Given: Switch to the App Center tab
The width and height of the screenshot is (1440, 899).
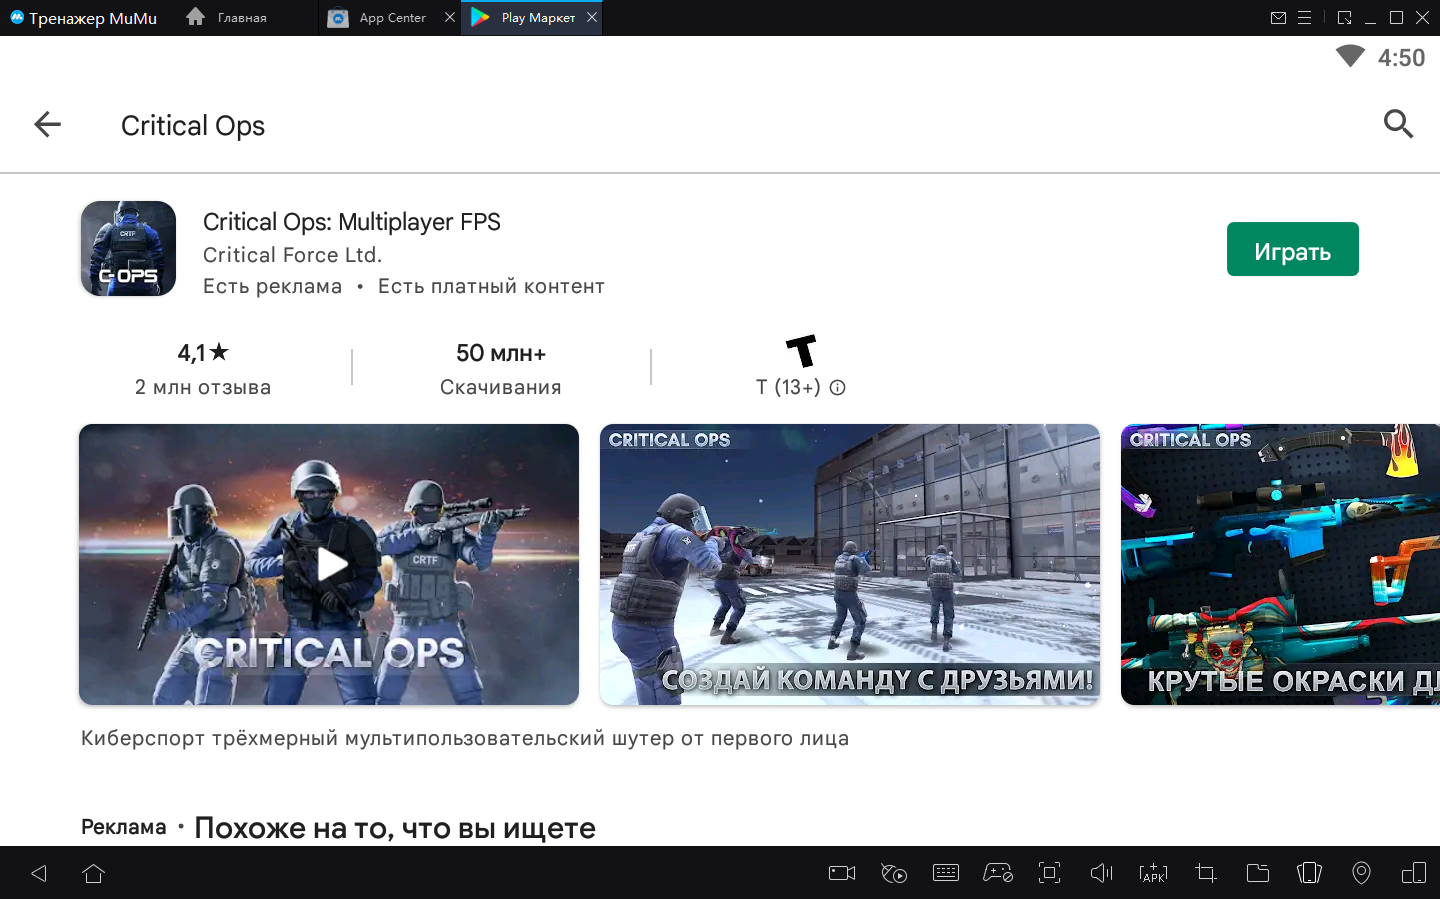Looking at the screenshot, I should (x=391, y=18).
